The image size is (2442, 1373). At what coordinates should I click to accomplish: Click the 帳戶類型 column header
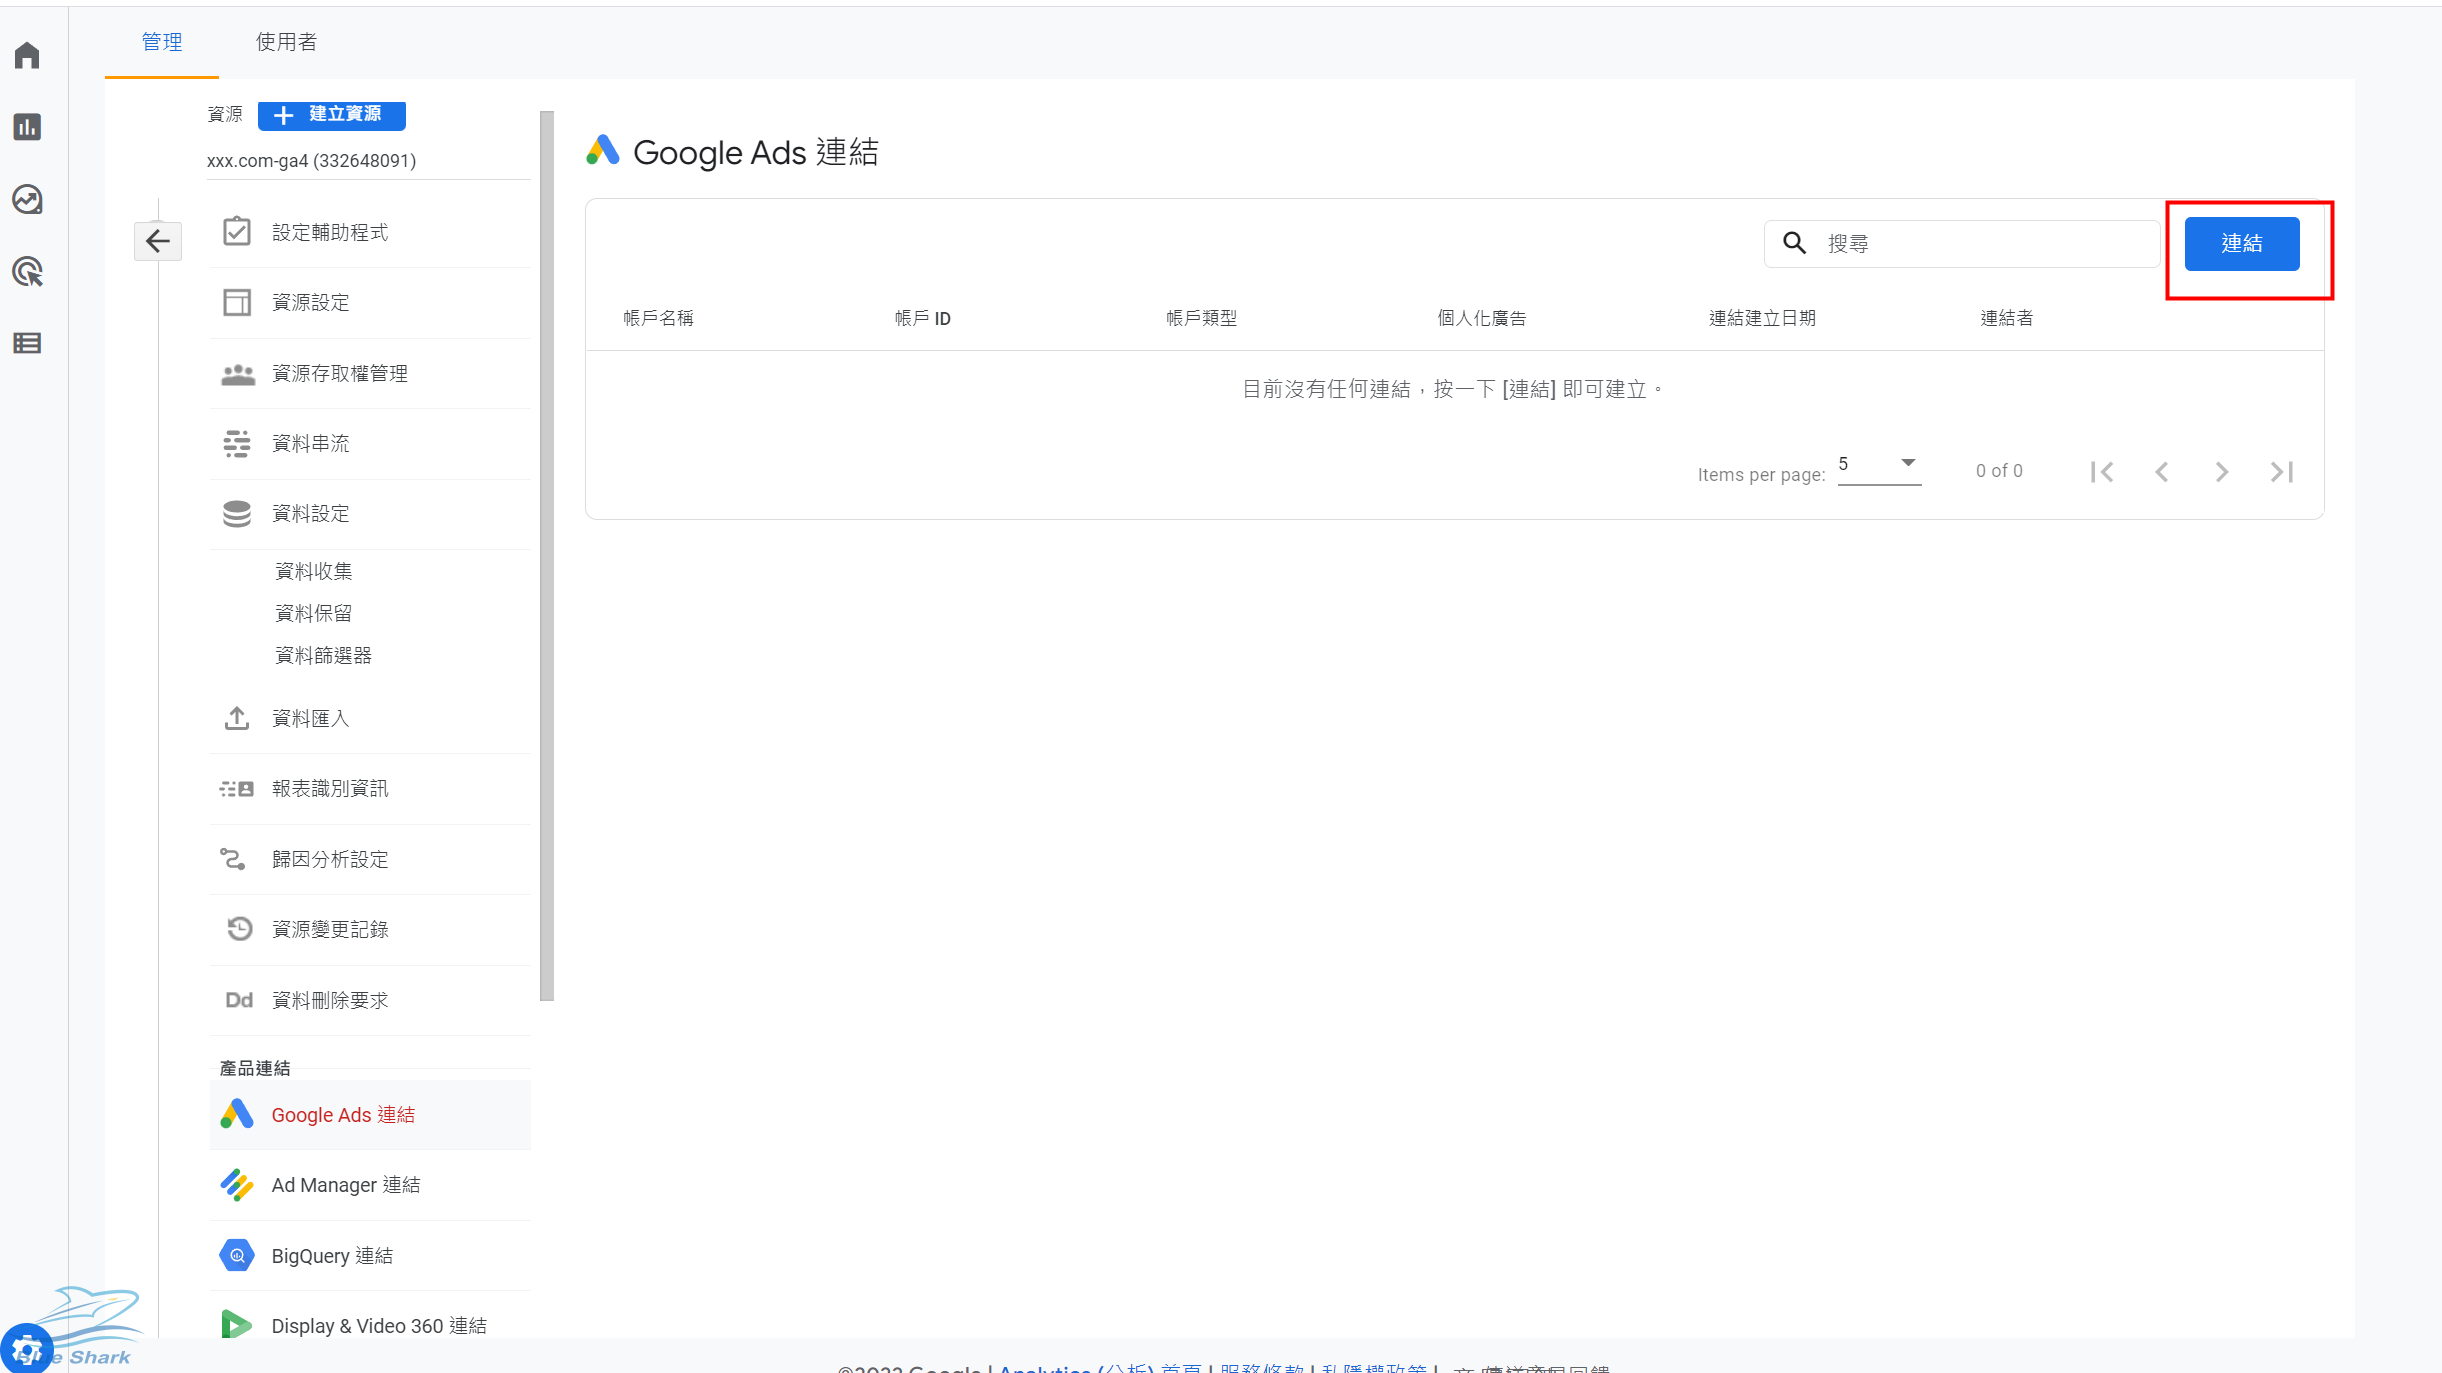1201,318
